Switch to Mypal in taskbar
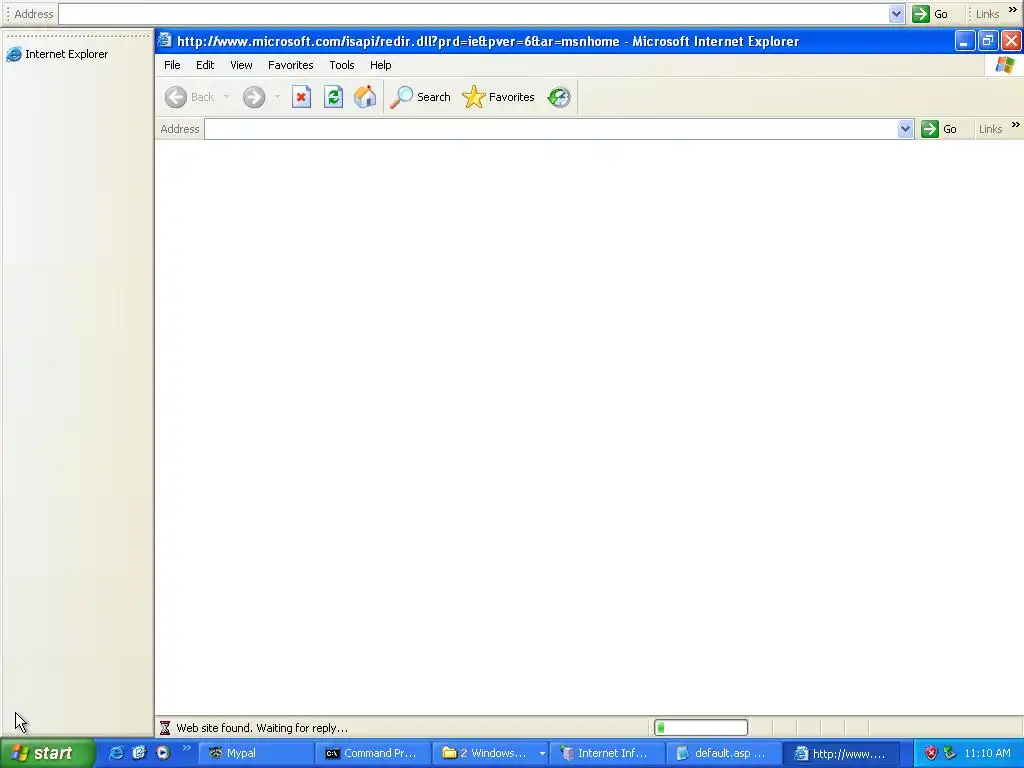 pyautogui.click(x=255, y=753)
